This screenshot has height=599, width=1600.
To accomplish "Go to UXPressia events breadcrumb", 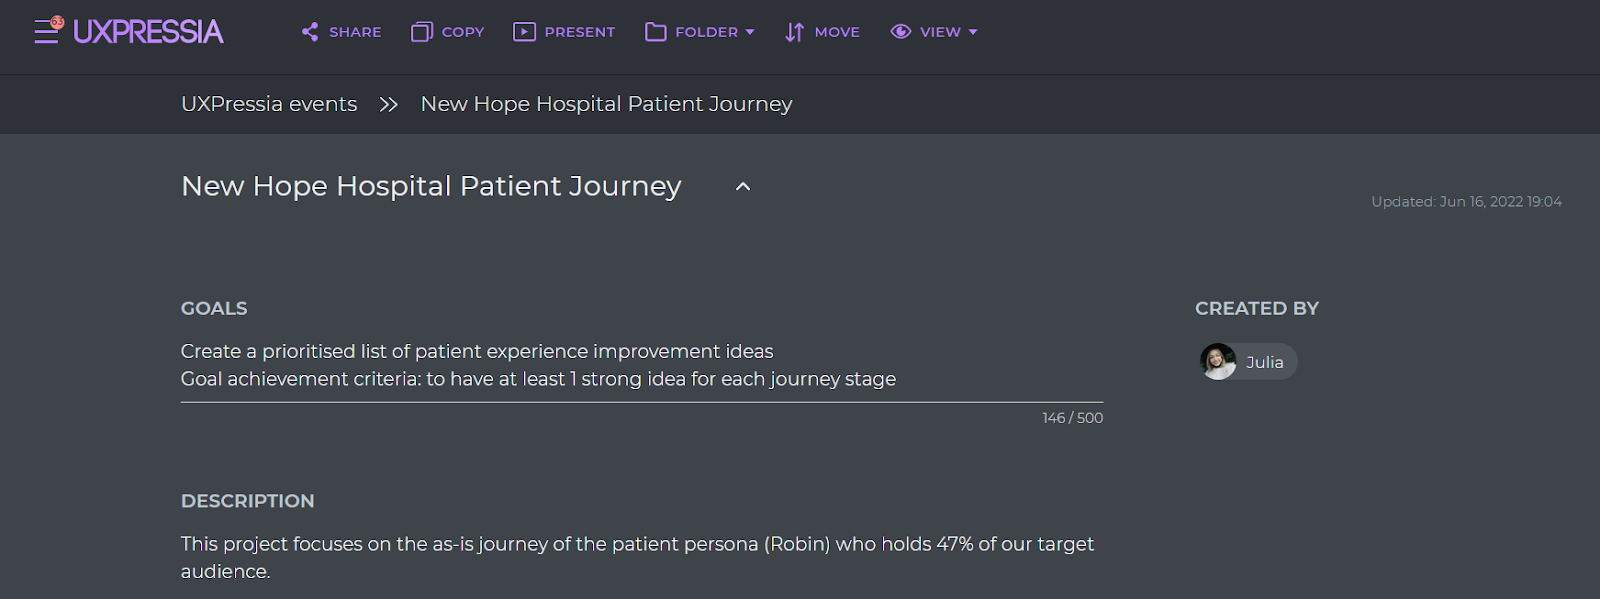I will pos(269,104).
